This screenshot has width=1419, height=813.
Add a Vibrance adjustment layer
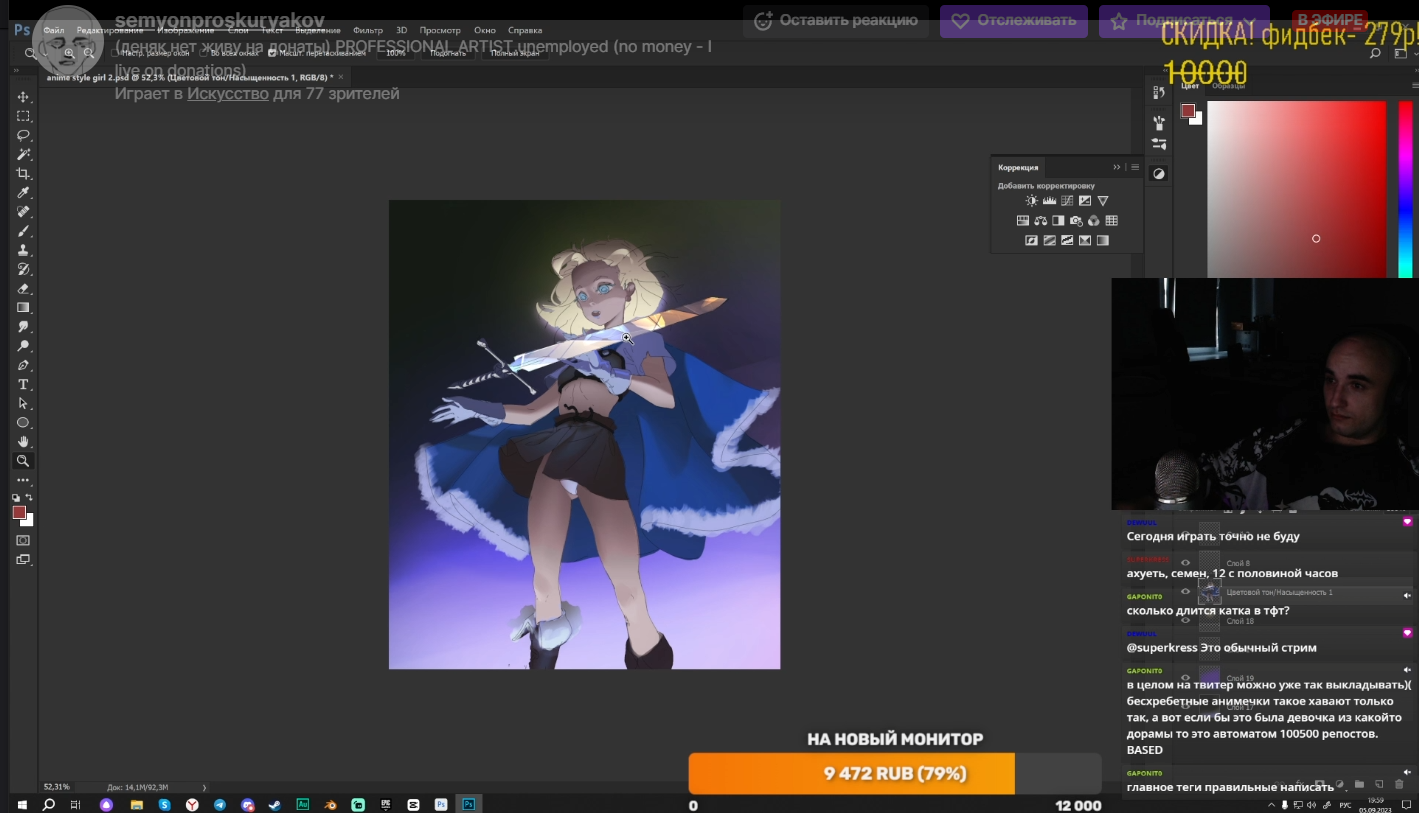tap(1103, 201)
